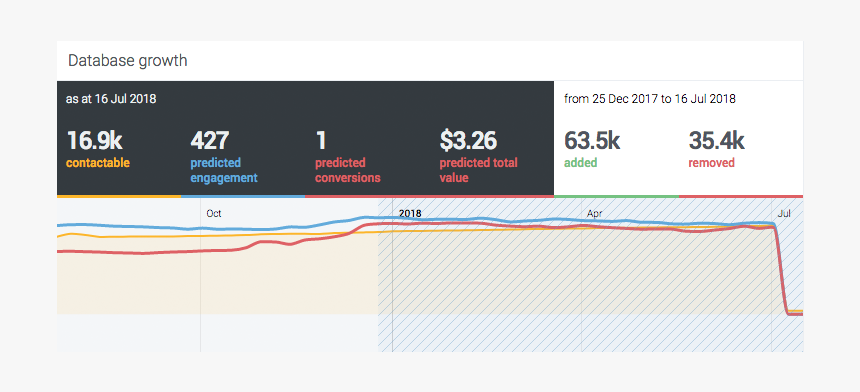Click the green underline below added
This screenshot has width=860, height=392.
(616, 196)
